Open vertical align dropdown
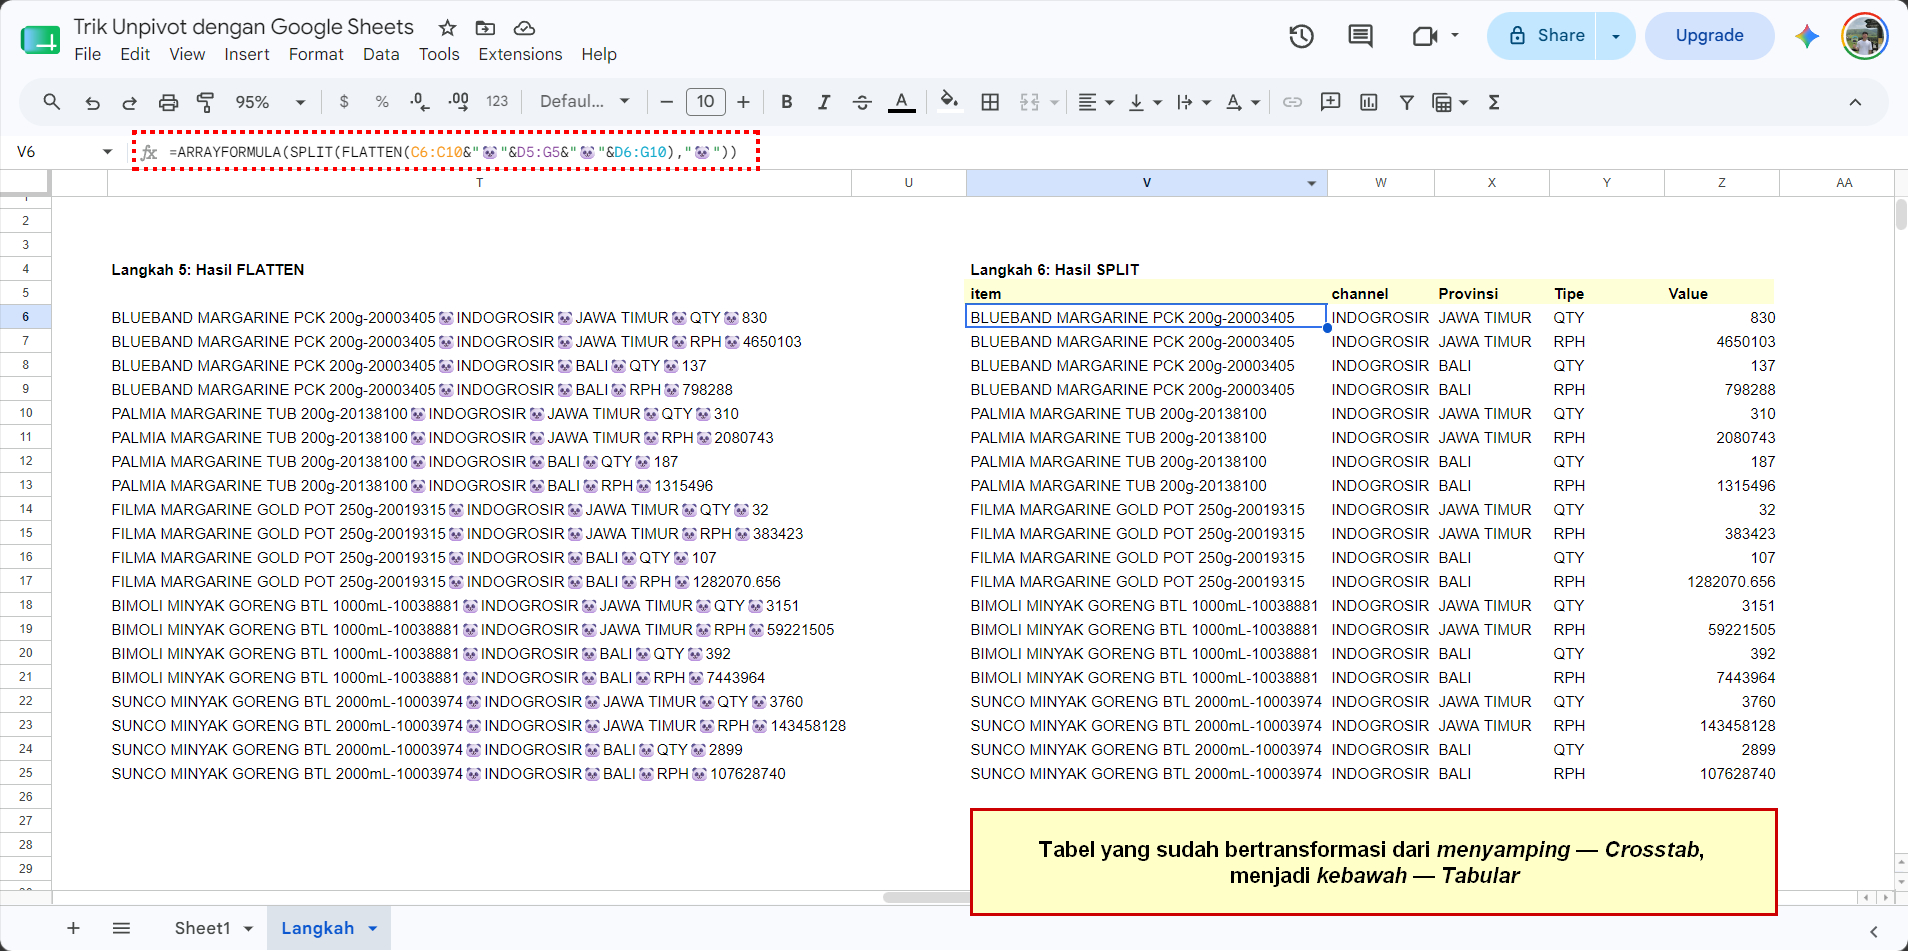The image size is (1908, 951). pyautogui.click(x=1145, y=102)
